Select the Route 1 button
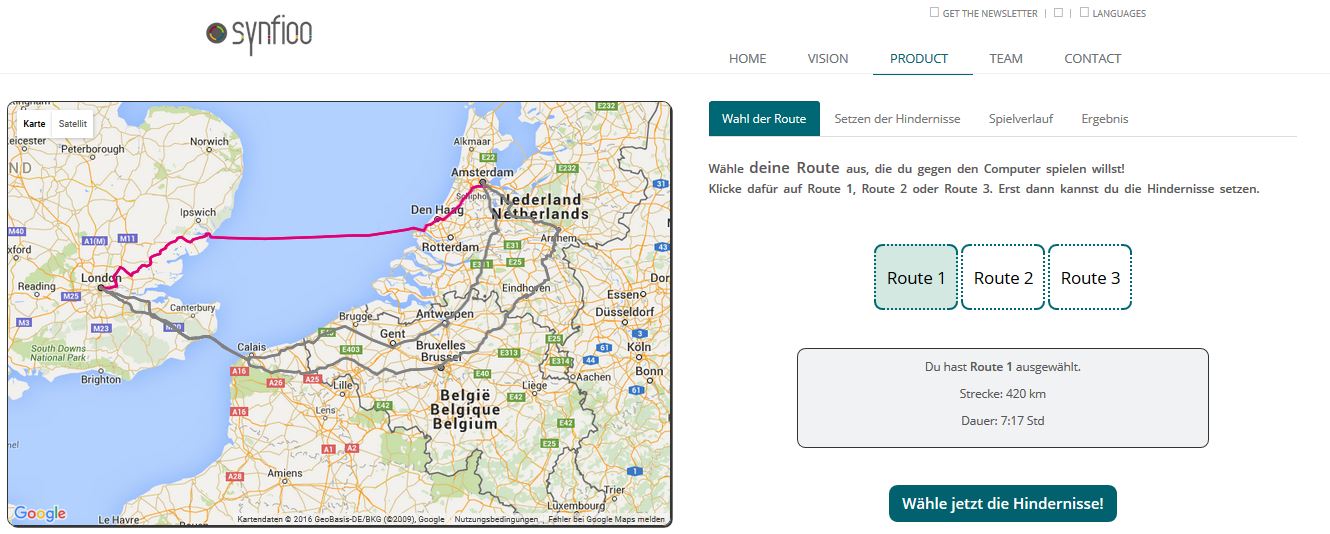 pyautogui.click(x=916, y=278)
